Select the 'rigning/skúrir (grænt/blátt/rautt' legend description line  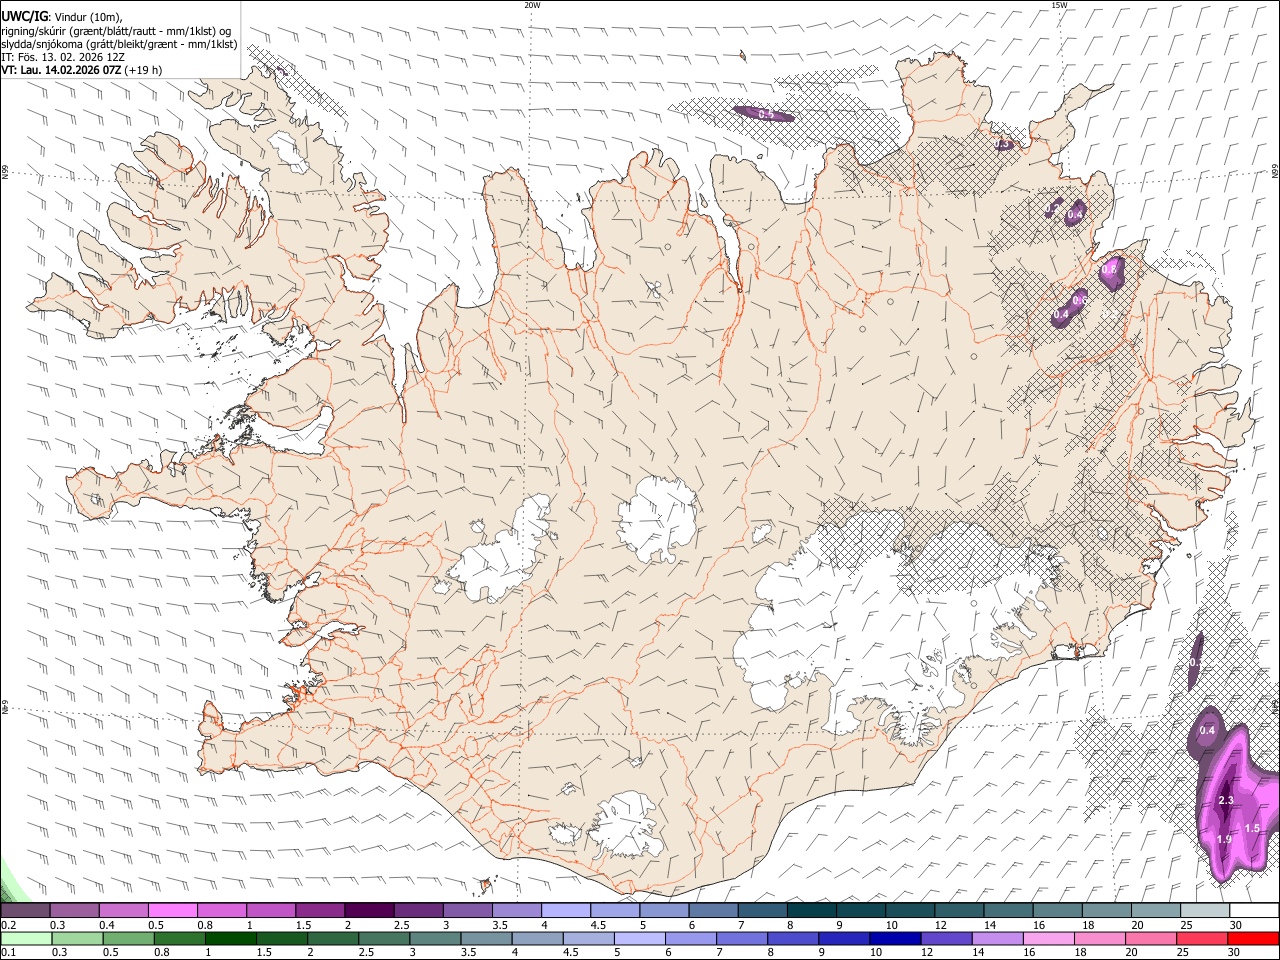[116, 30]
